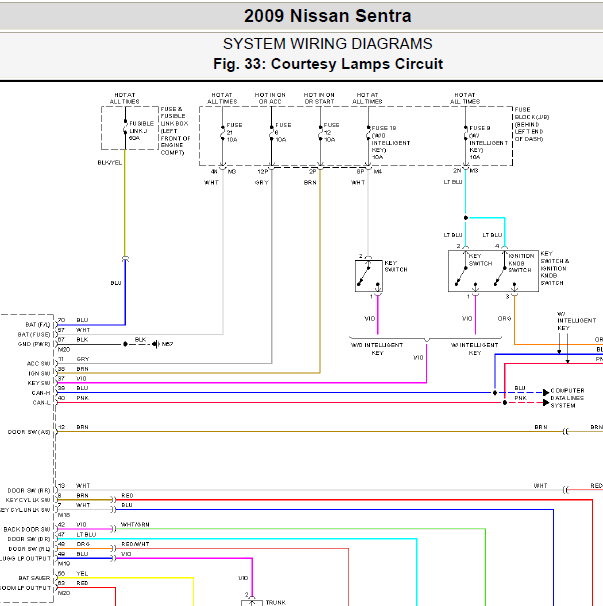This screenshot has width=603, height=606.
Task: Click the "RED/WHT" wire color label
Action: tap(135, 544)
